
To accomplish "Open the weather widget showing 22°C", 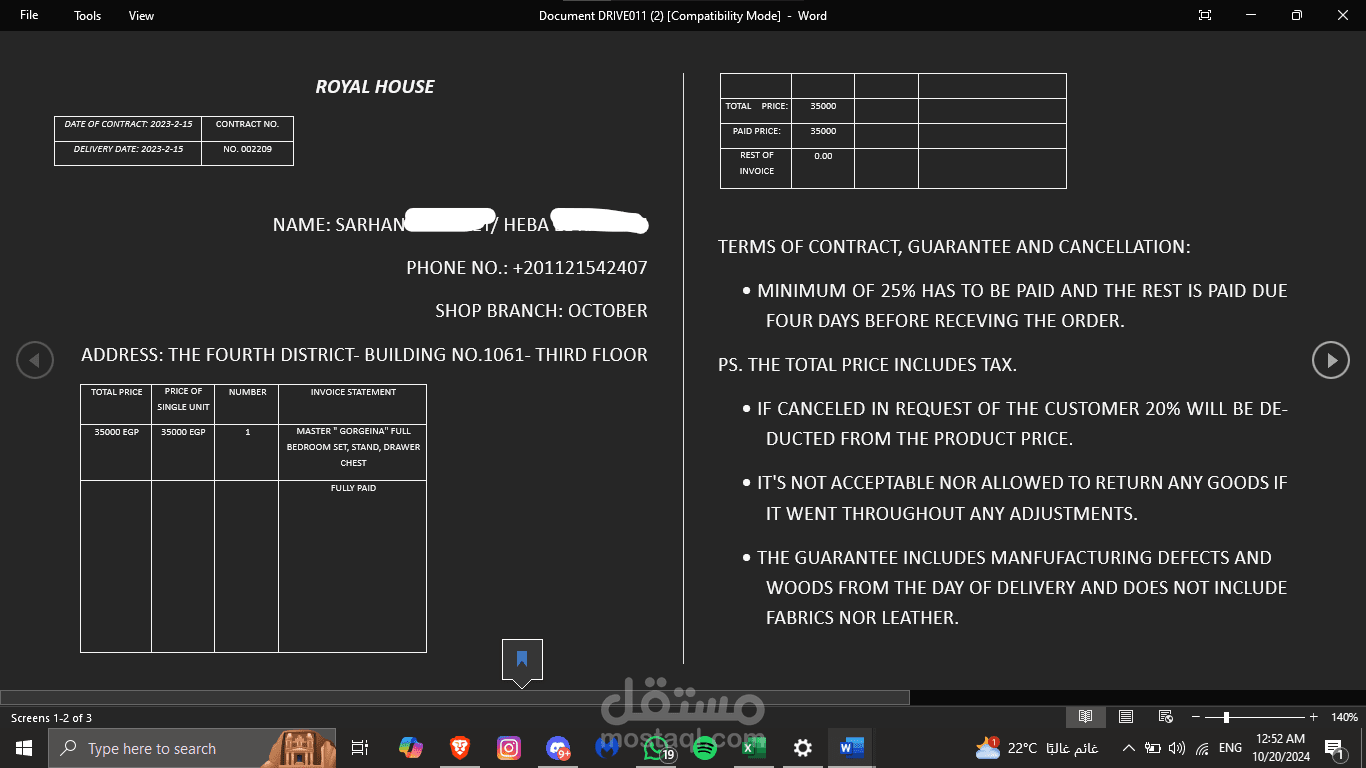I will pyautogui.click(x=1036, y=748).
